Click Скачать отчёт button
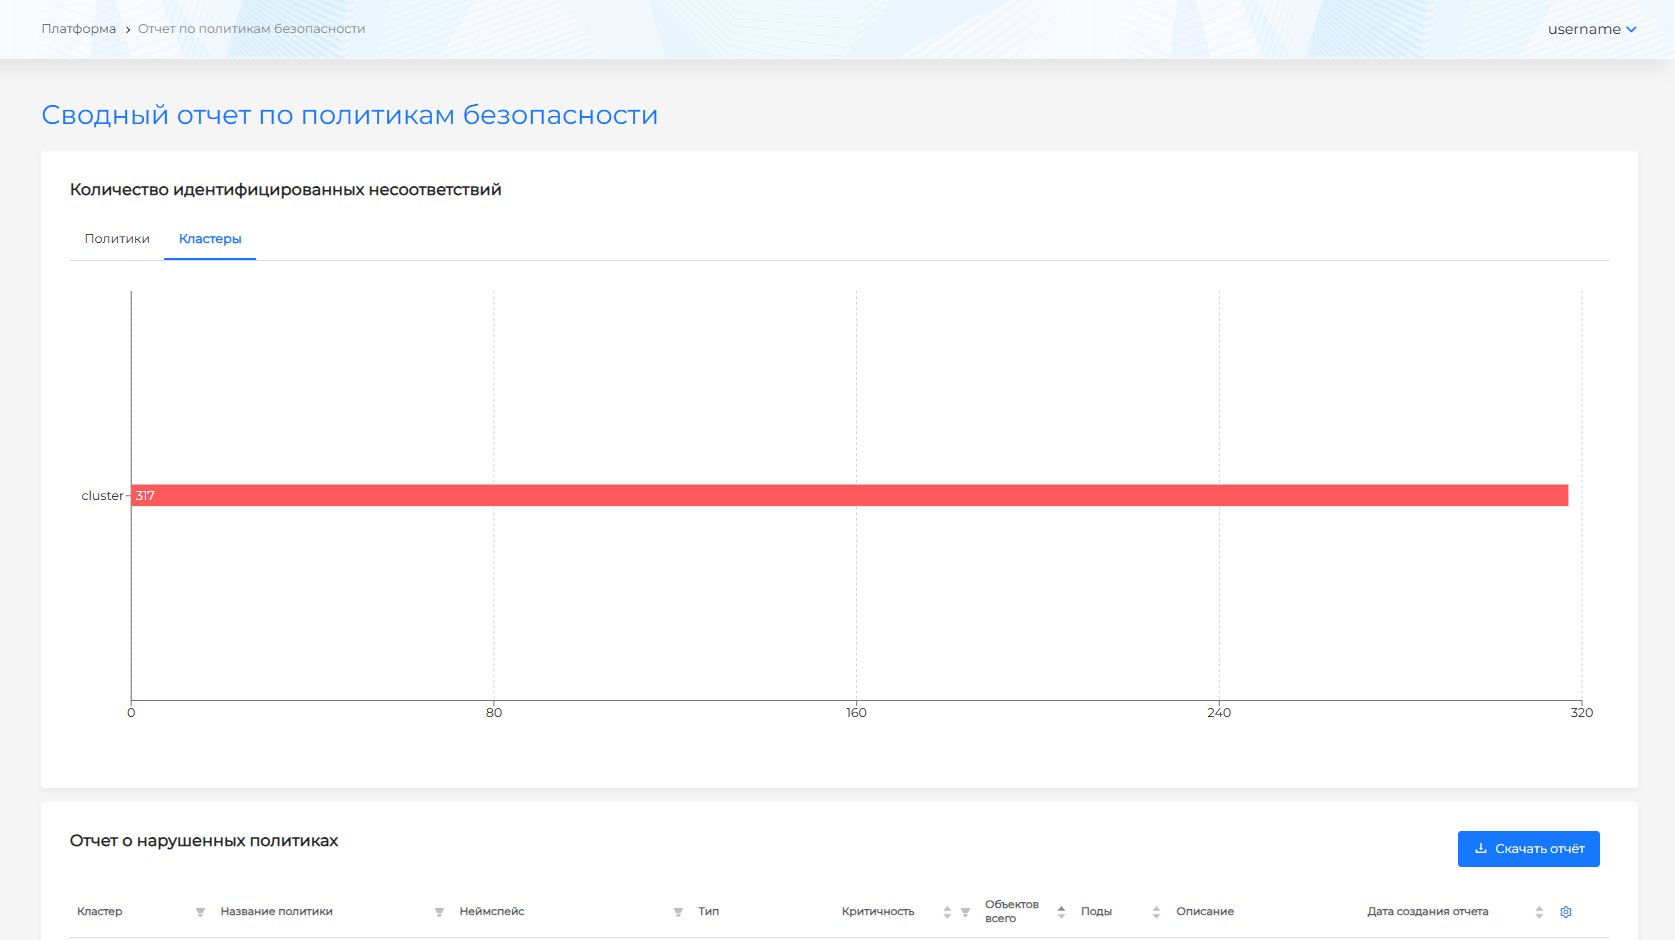This screenshot has height=940, width=1675. (x=1528, y=849)
